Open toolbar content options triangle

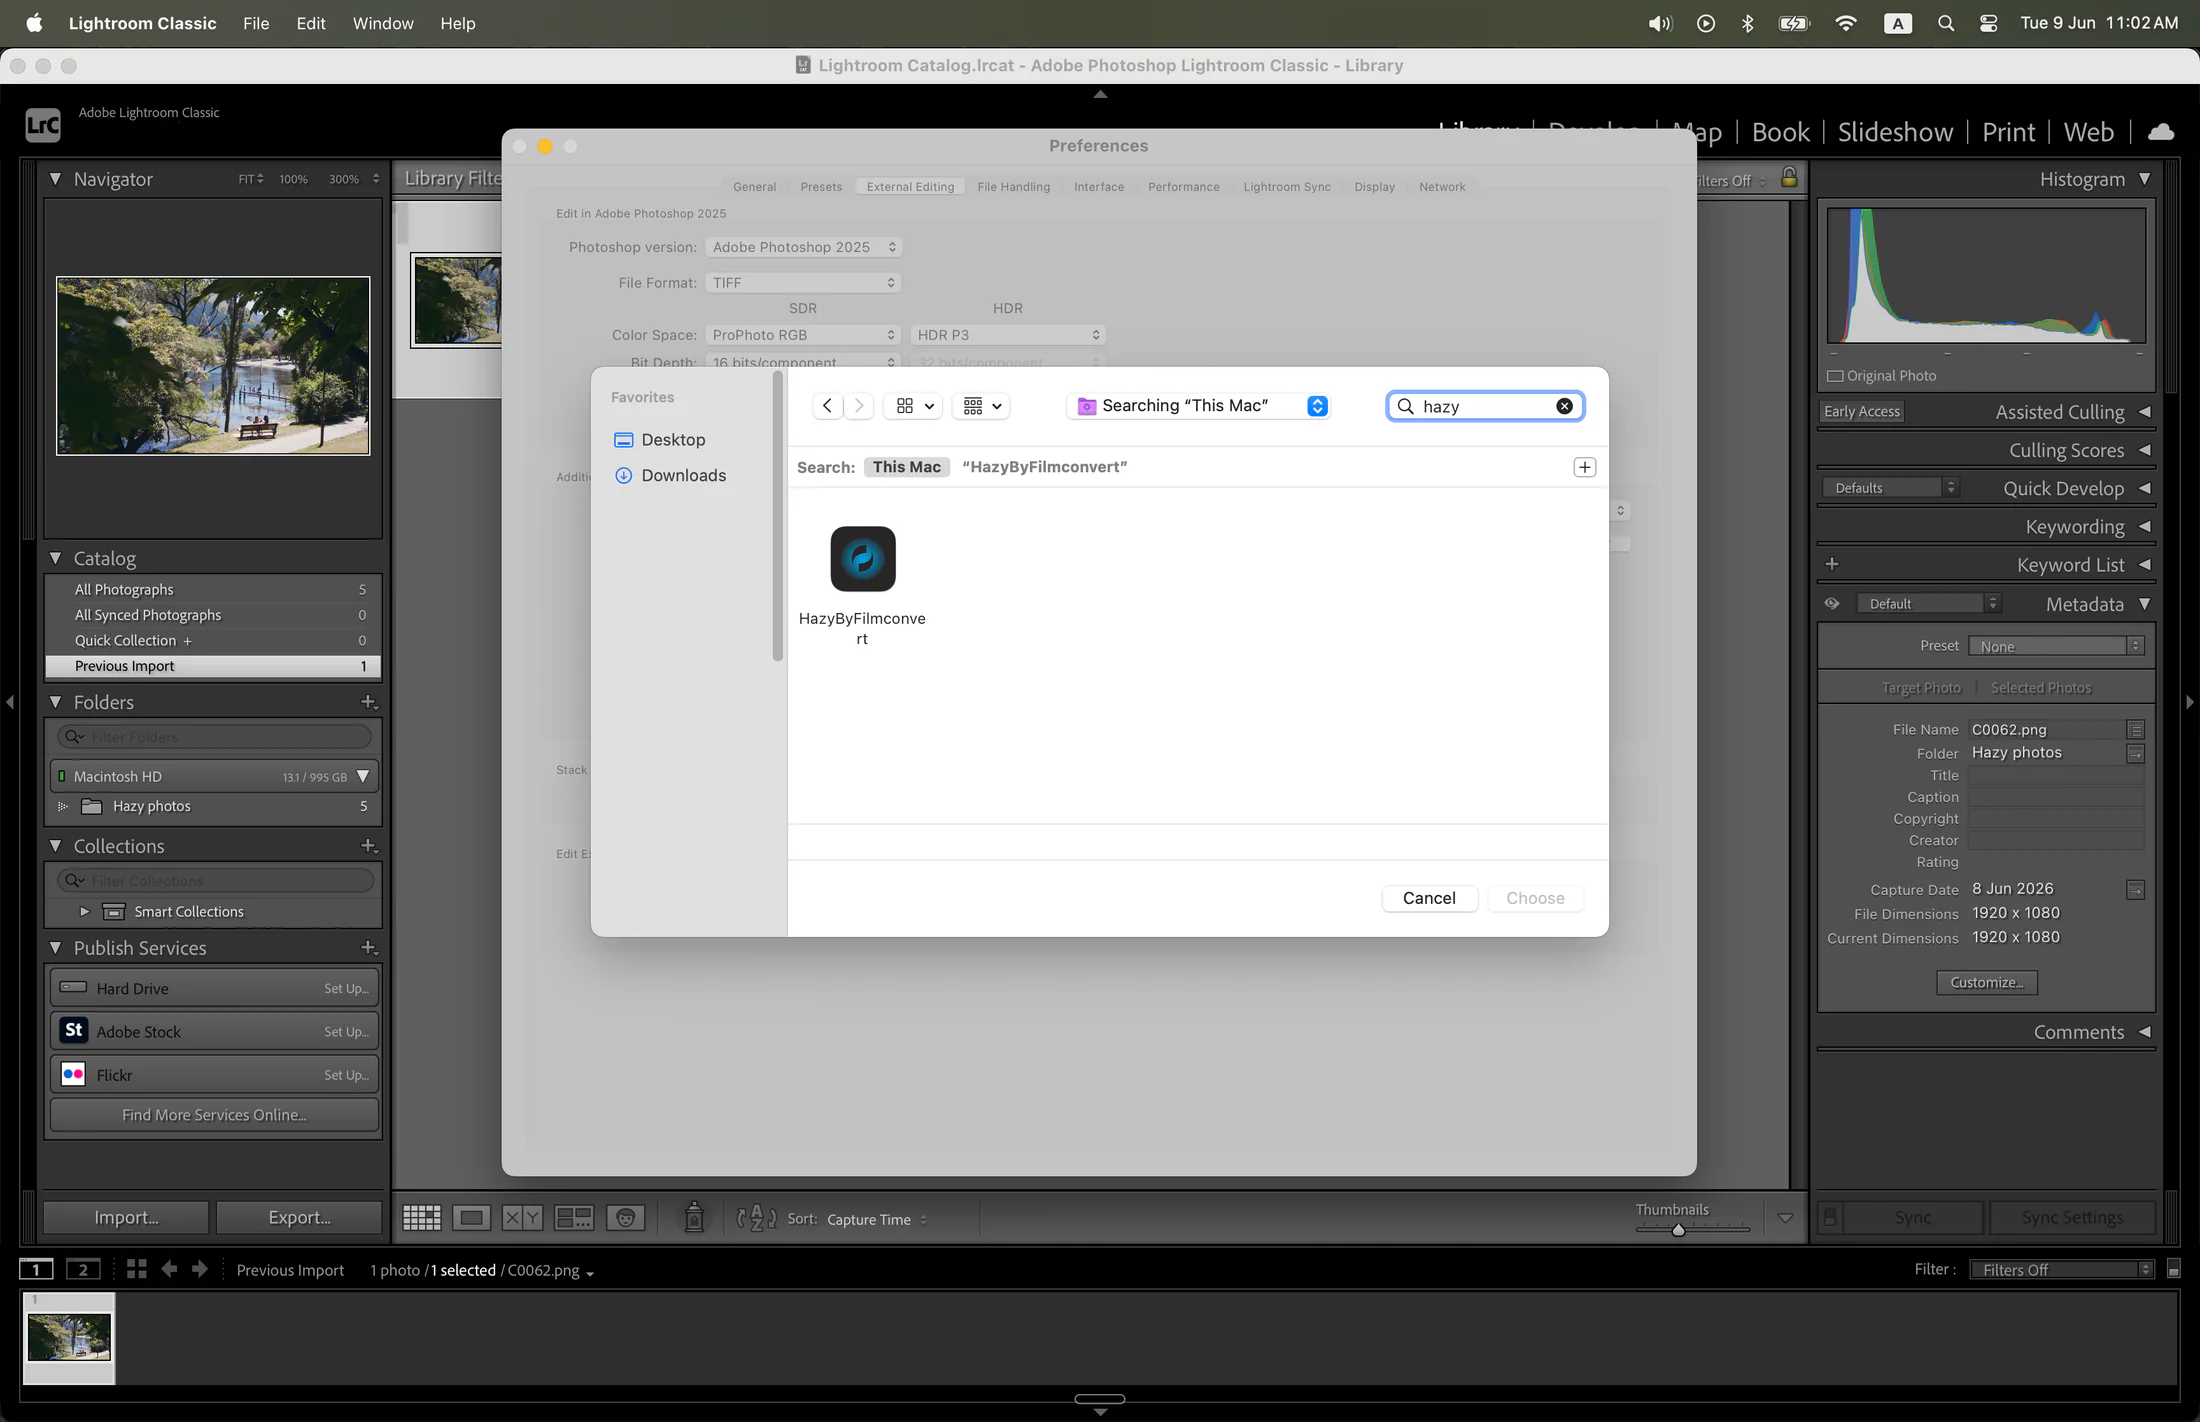coord(1785,1218)
